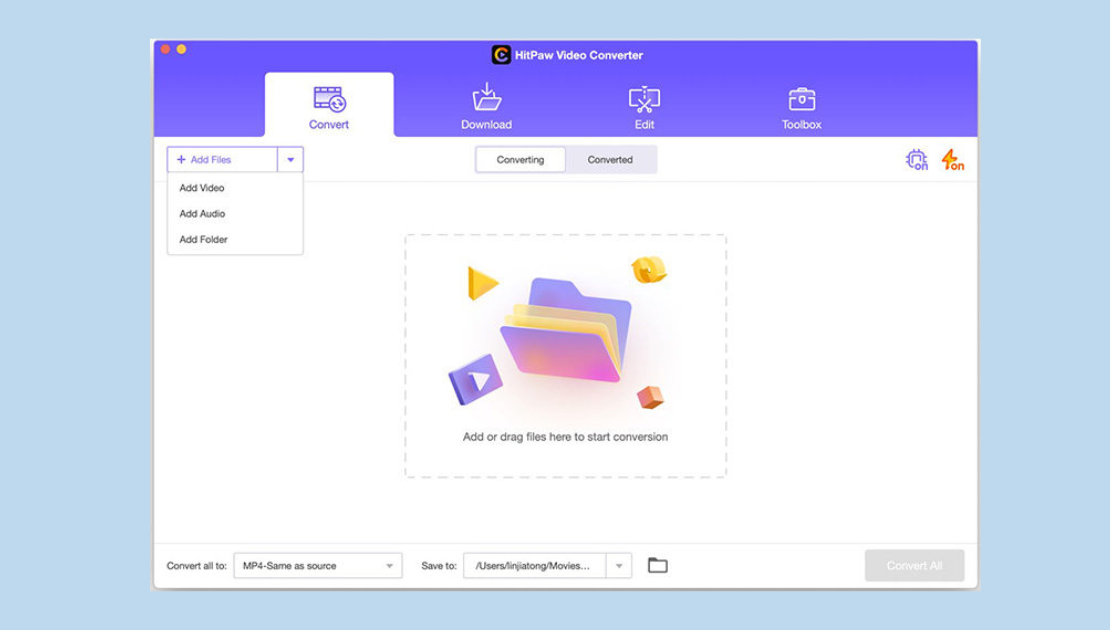
Task: Select the Converting tab
Action: pyautogui.click(x=520, y=160)
